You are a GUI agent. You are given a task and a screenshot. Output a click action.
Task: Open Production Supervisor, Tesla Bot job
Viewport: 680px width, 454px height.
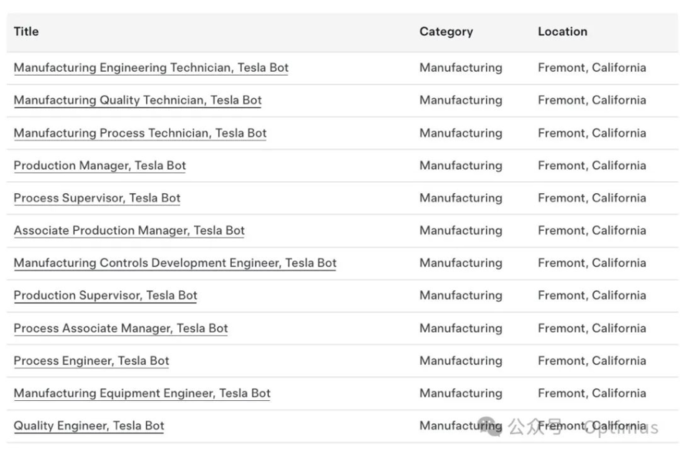tap(105, 295)
